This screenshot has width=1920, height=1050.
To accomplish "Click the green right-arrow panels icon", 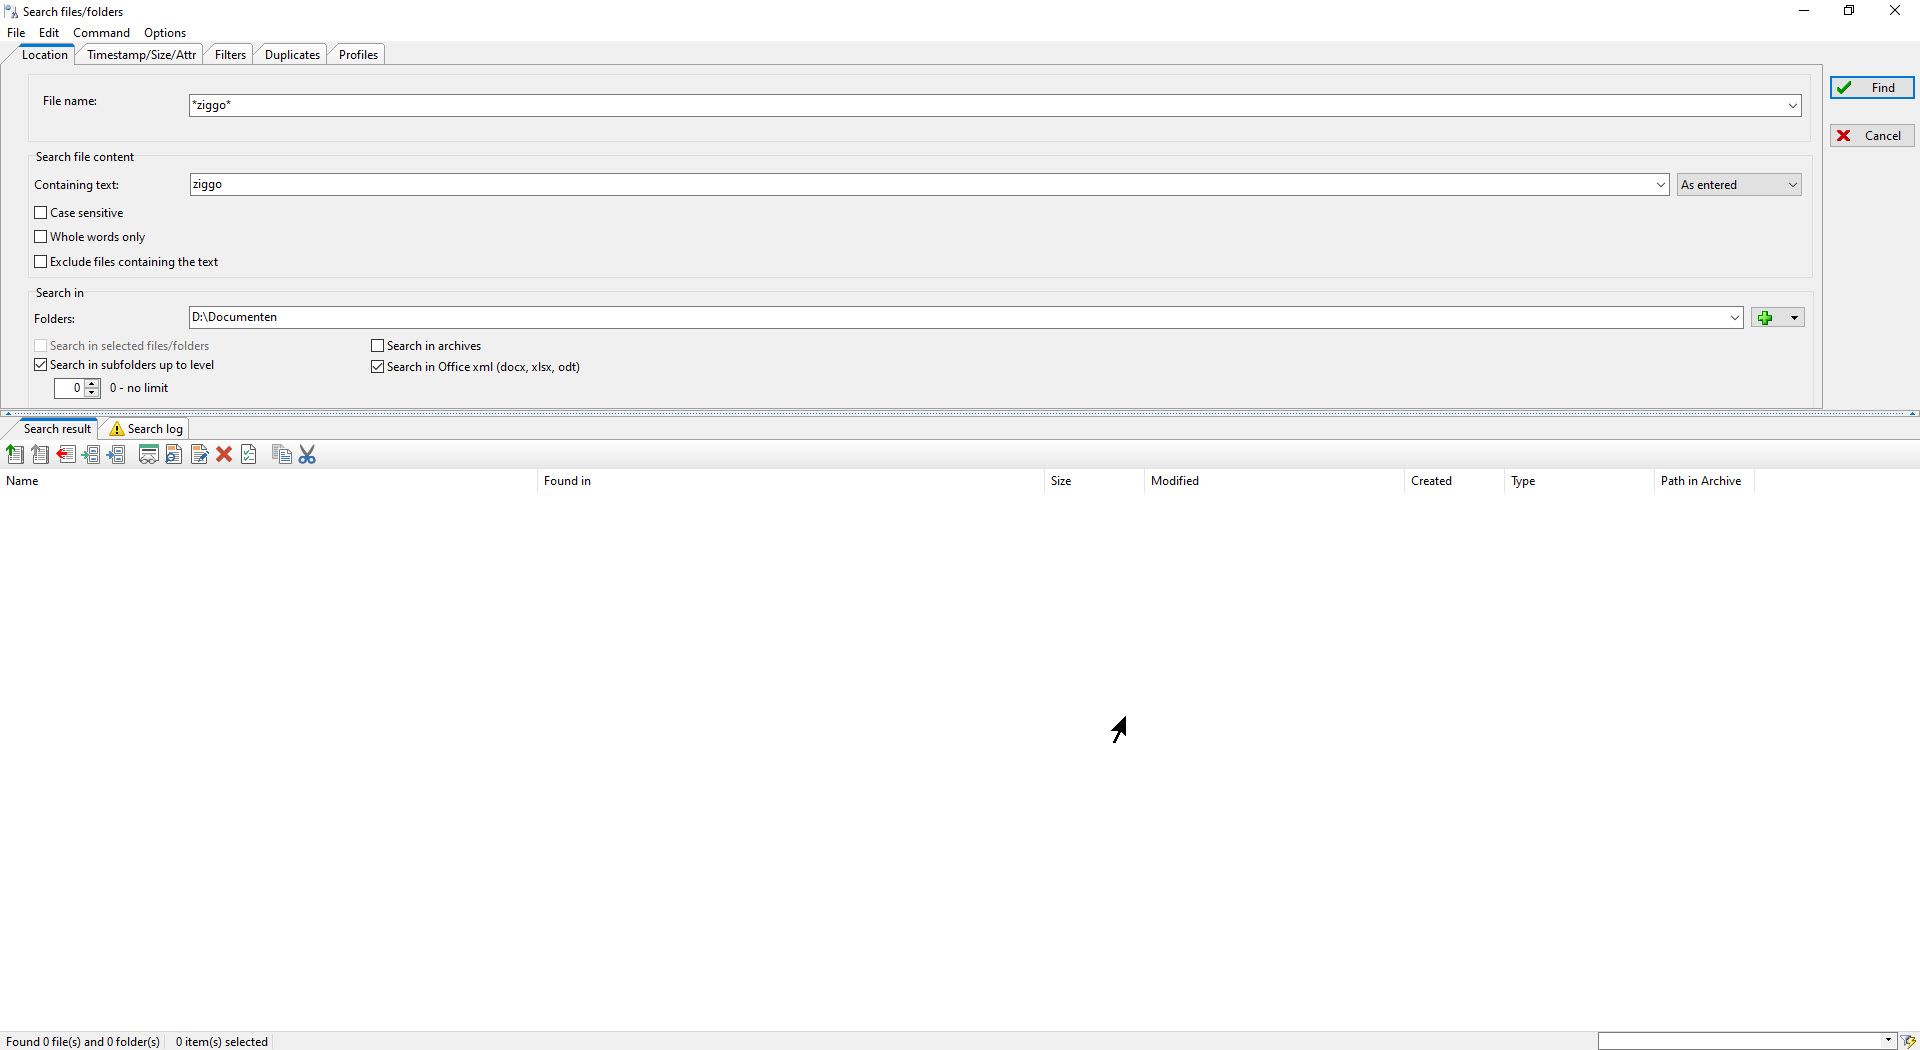I will tap(91, 455).
